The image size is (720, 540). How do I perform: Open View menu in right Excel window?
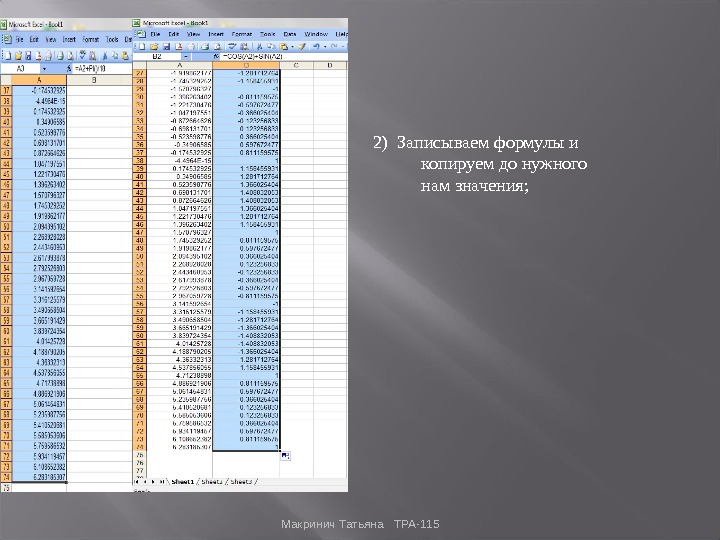pyautogui.click(x=193, y=34)
